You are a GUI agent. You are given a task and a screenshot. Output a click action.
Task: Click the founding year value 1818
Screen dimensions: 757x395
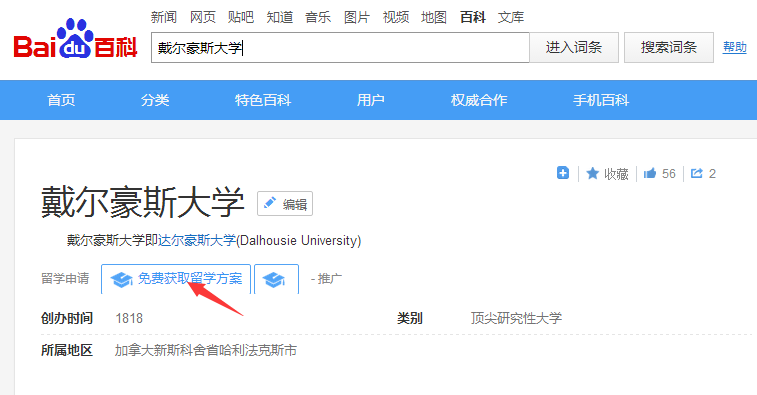pos(129,318)
